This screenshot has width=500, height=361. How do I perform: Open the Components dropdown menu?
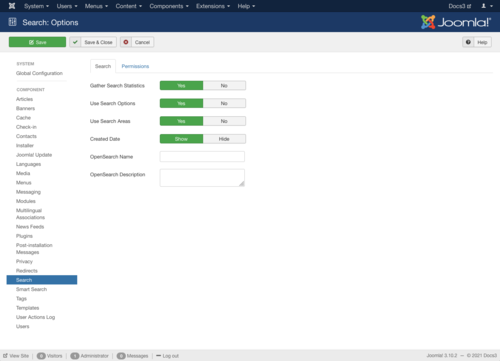(x=169, y=6)
